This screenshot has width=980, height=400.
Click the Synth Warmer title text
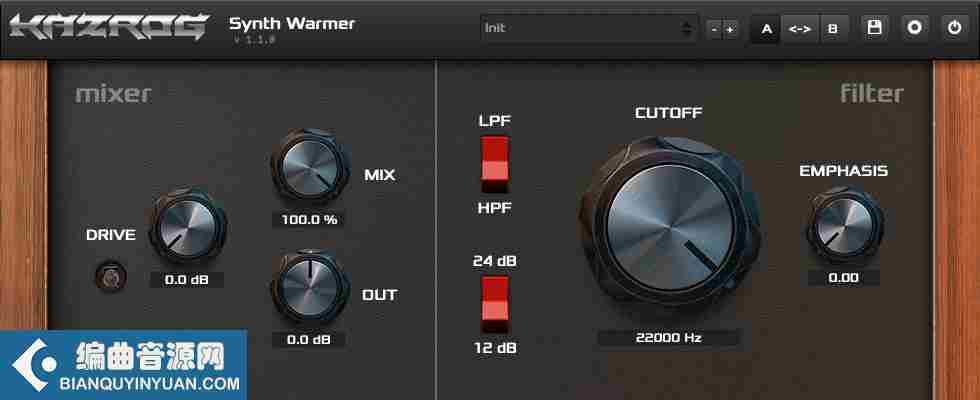coord(292,24)
